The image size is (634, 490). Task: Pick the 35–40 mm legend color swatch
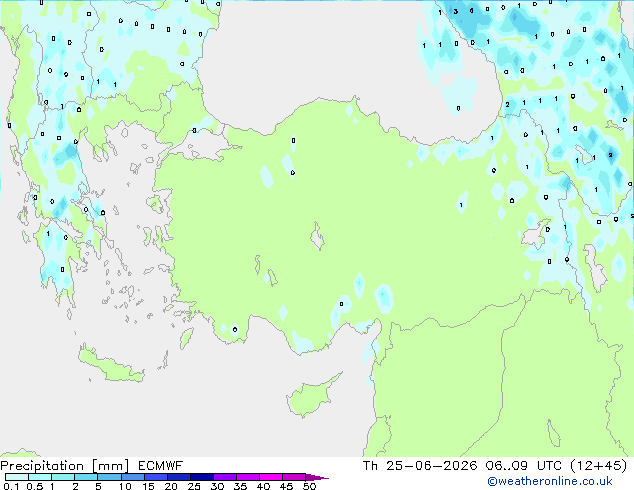(247, 477)
